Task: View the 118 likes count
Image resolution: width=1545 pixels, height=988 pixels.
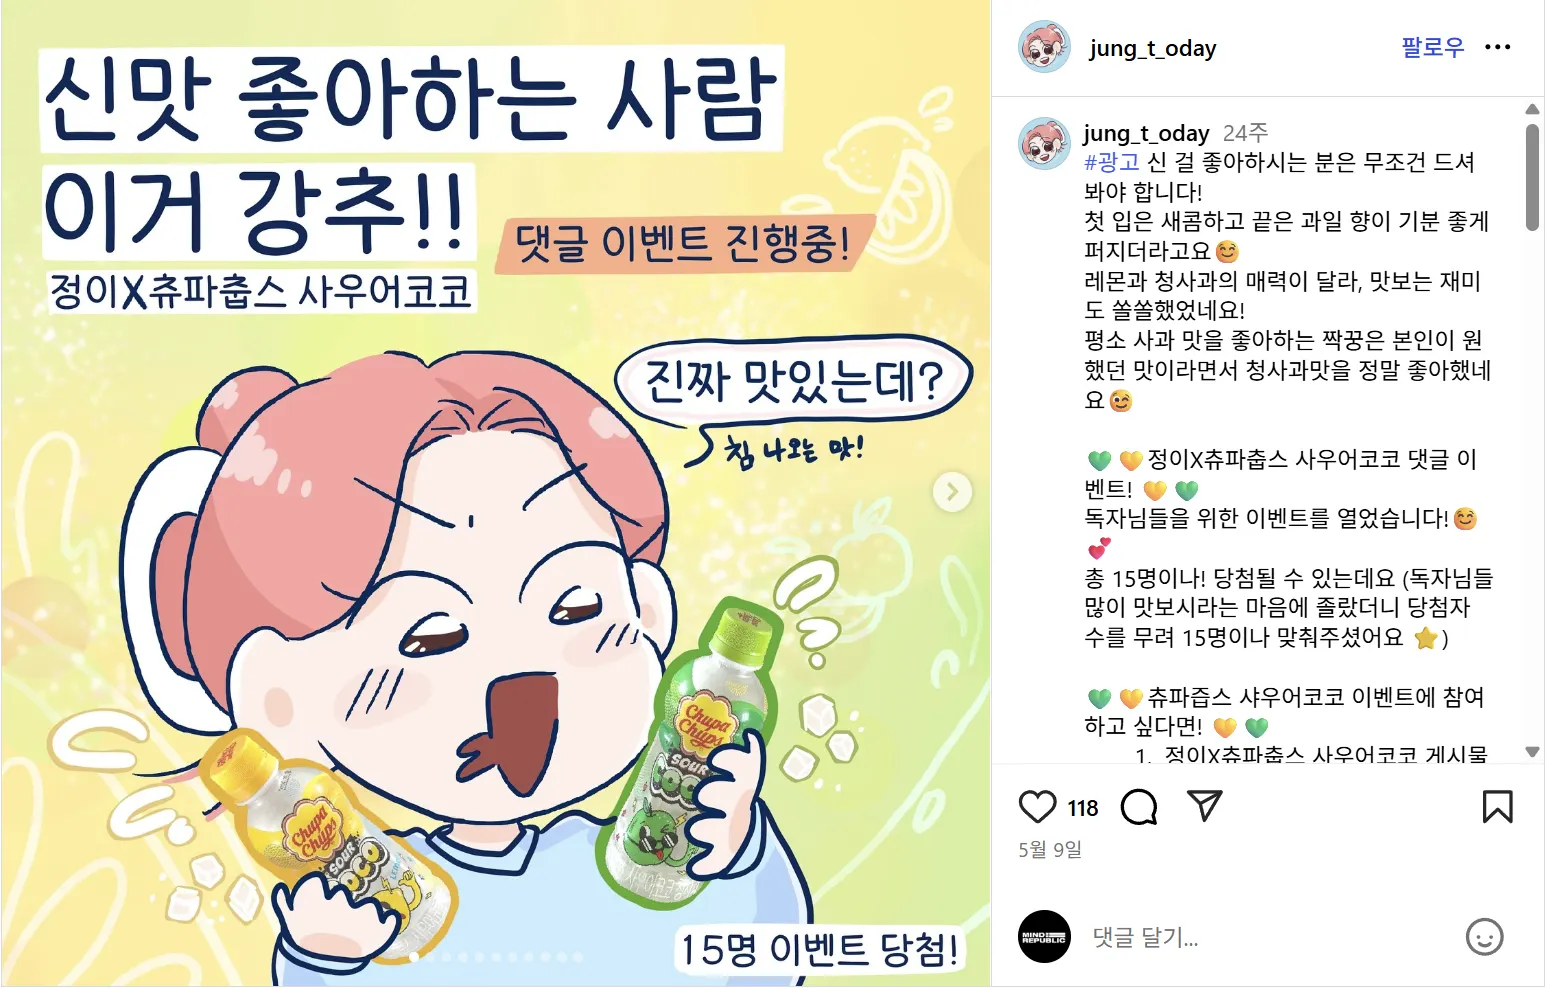Action: coord(1082,808)
